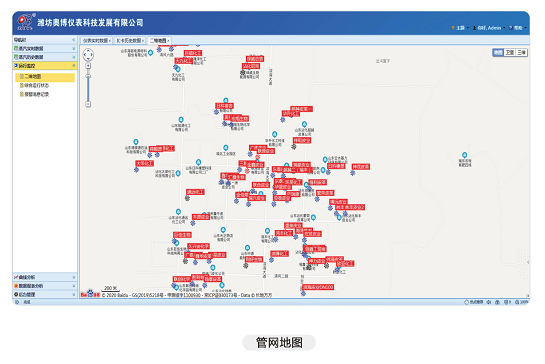Open the 主题 theme dropdown
Screen dimensions: 545x364
pyautogui.click(x=460, y=28)
